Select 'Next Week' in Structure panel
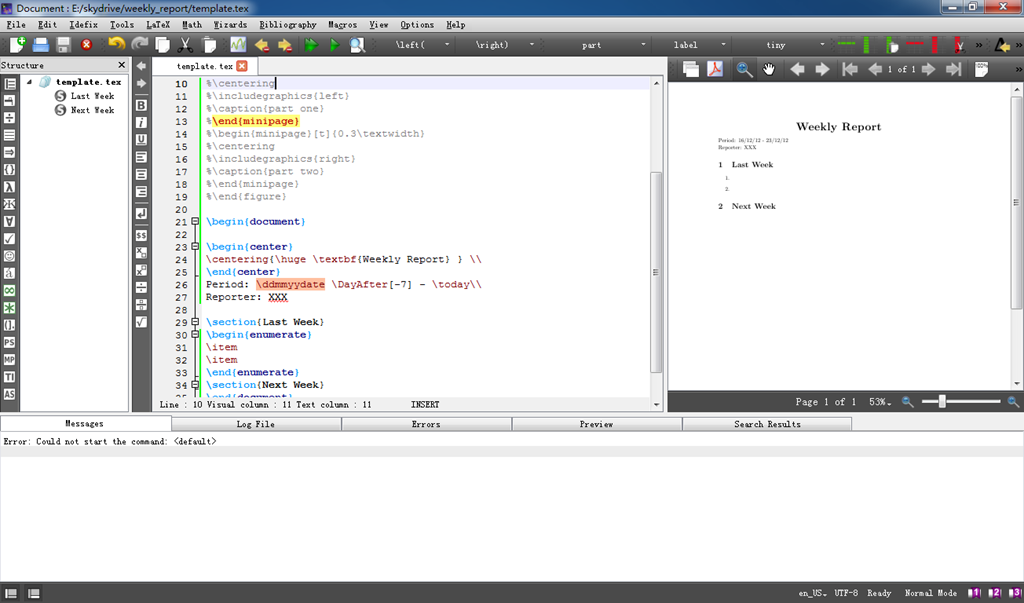The width and height of the screenshot is (1024, 603). tap(92, 110)
